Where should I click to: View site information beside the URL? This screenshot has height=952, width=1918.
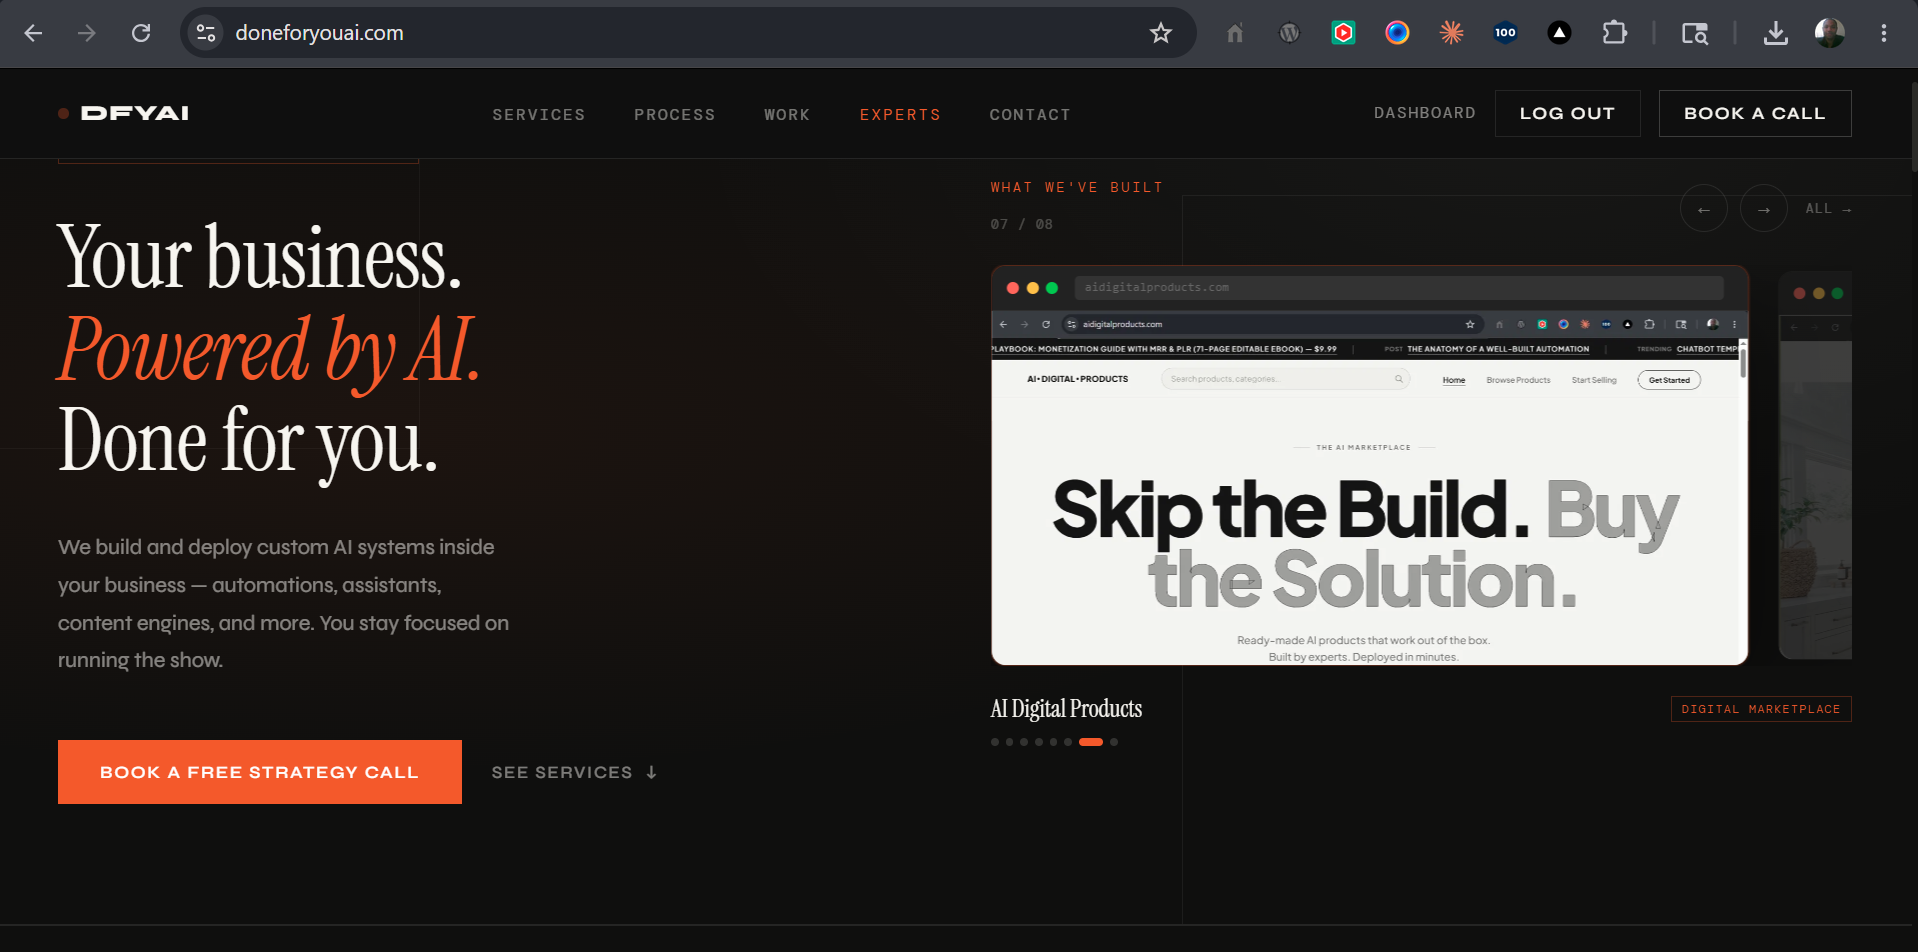(x=206, y=33)
